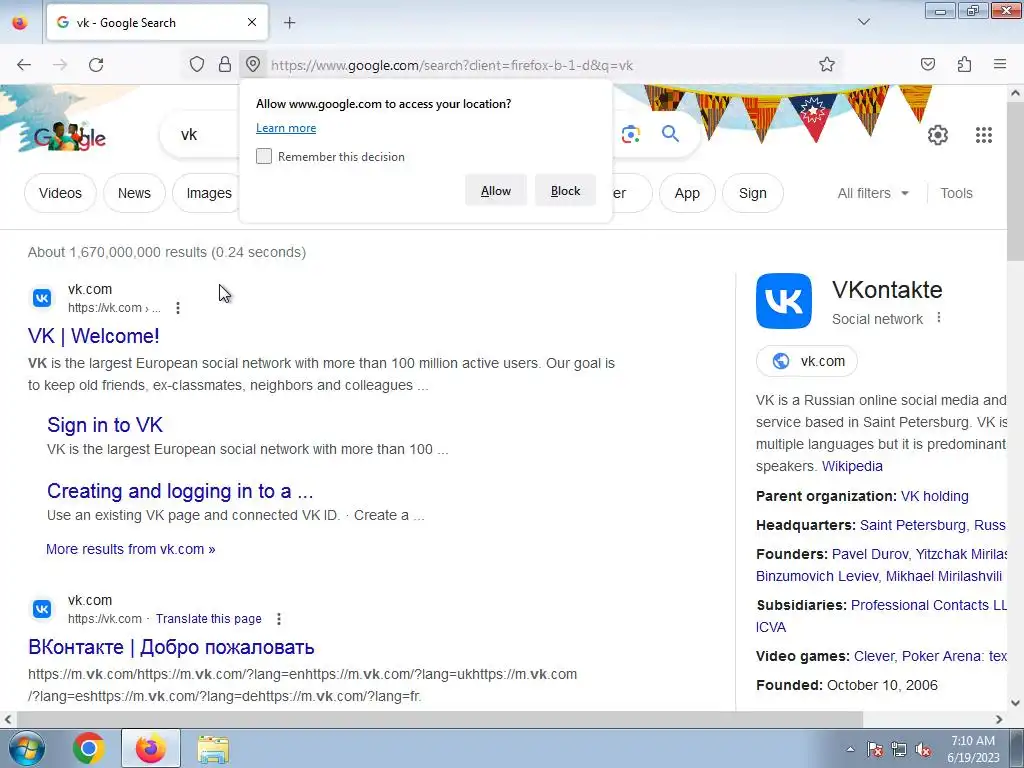Screen dimensions: 1024x768
Task: Click the network tray icon
Action: pos(899,749)
